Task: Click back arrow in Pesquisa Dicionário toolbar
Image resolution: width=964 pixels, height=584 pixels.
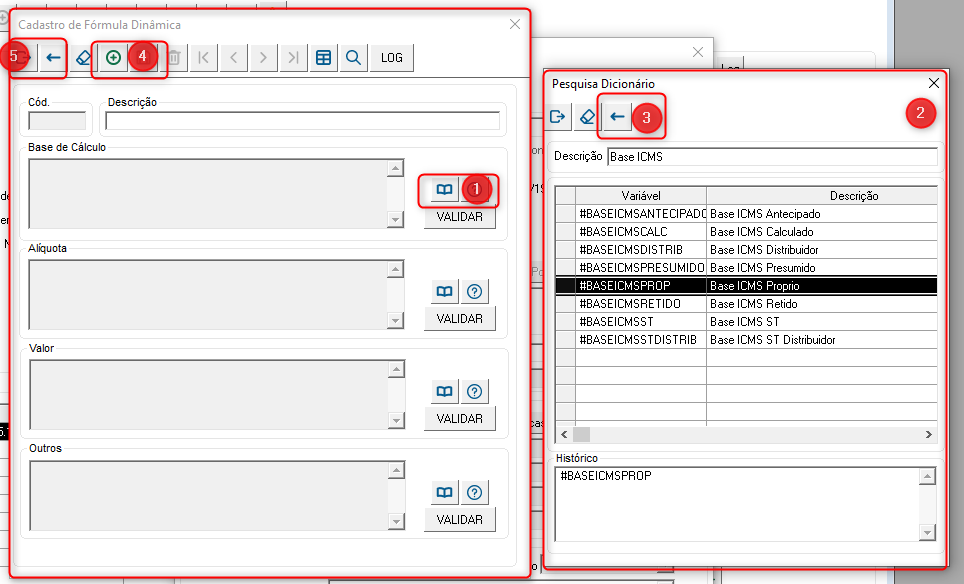Action: coord(617,117)
